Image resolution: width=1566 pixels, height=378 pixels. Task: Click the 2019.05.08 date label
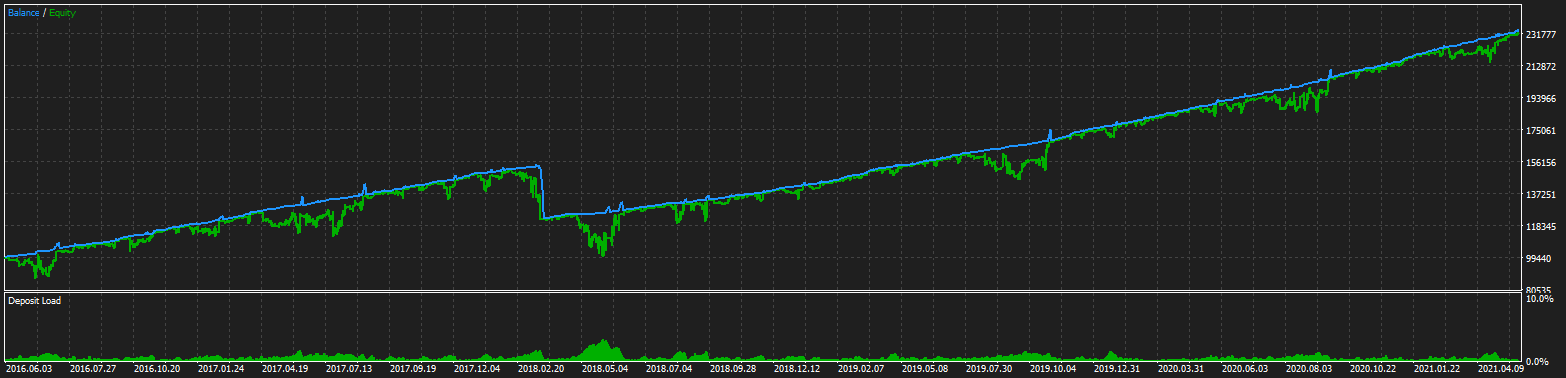(x=926, y=369)
